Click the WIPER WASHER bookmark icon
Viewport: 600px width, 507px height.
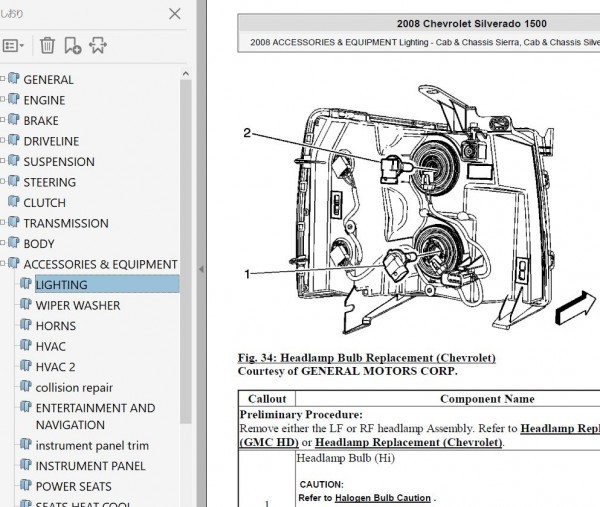(x=26, y=304)
